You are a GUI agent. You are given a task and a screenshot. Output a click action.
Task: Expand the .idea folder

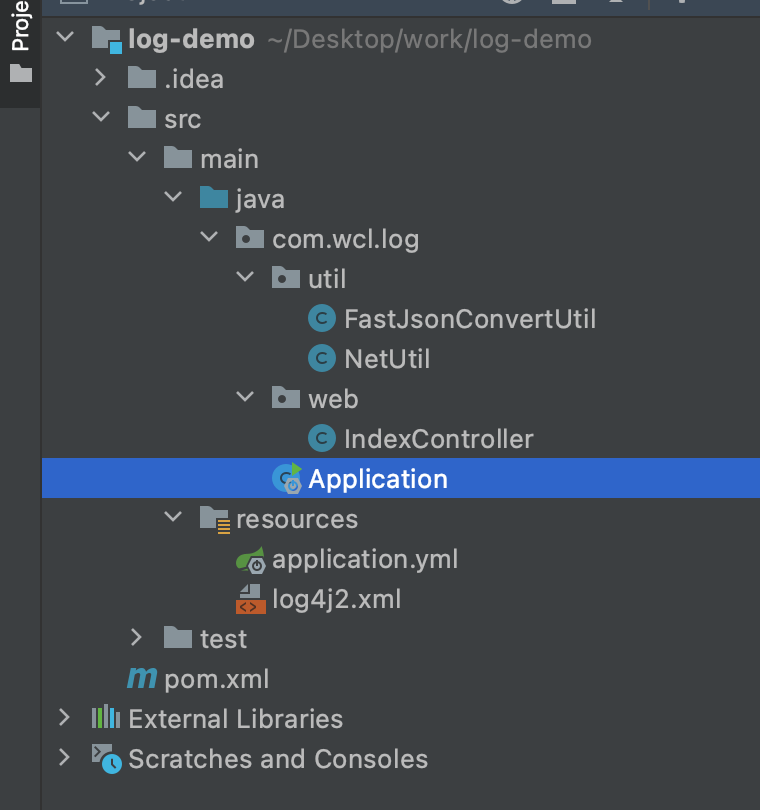[100, 78]
